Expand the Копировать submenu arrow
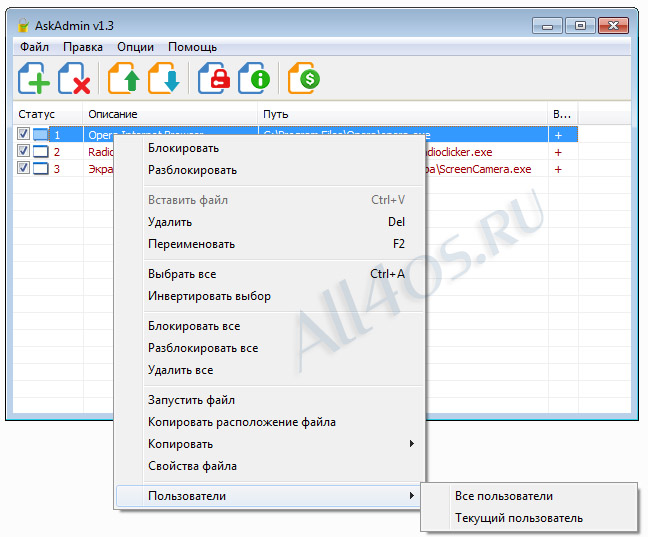The image size is (648, 537). point(411,444)
